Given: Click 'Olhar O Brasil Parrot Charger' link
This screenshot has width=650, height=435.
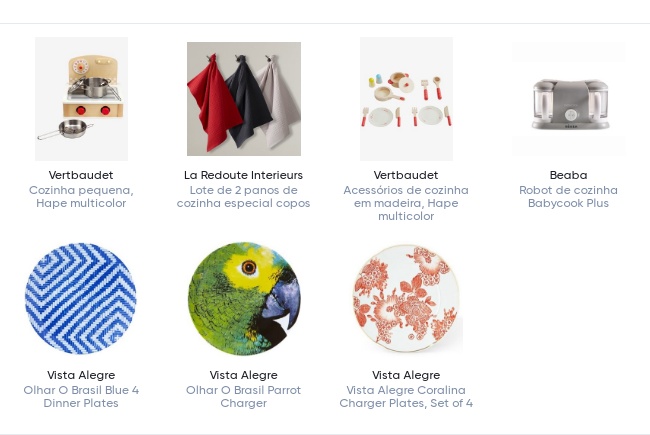Looking at the screenshot, I should (244, 397).
